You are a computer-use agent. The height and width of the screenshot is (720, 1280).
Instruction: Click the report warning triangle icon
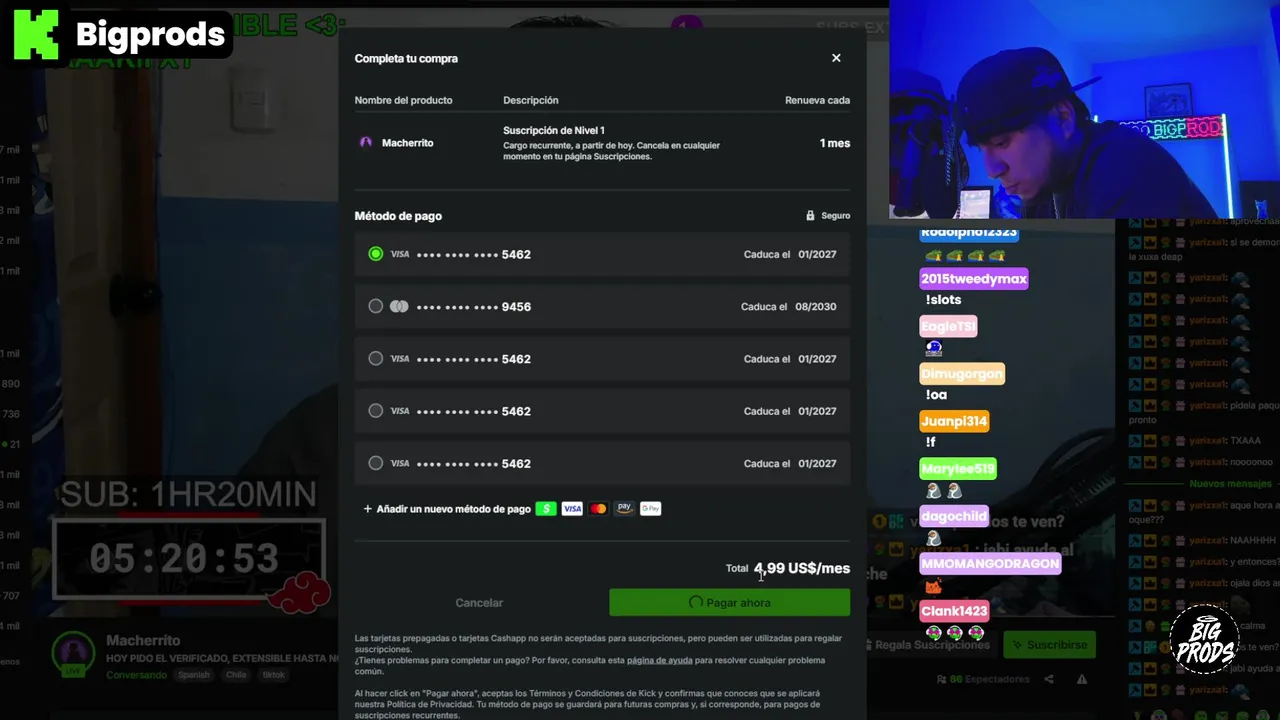(1082, 679)
